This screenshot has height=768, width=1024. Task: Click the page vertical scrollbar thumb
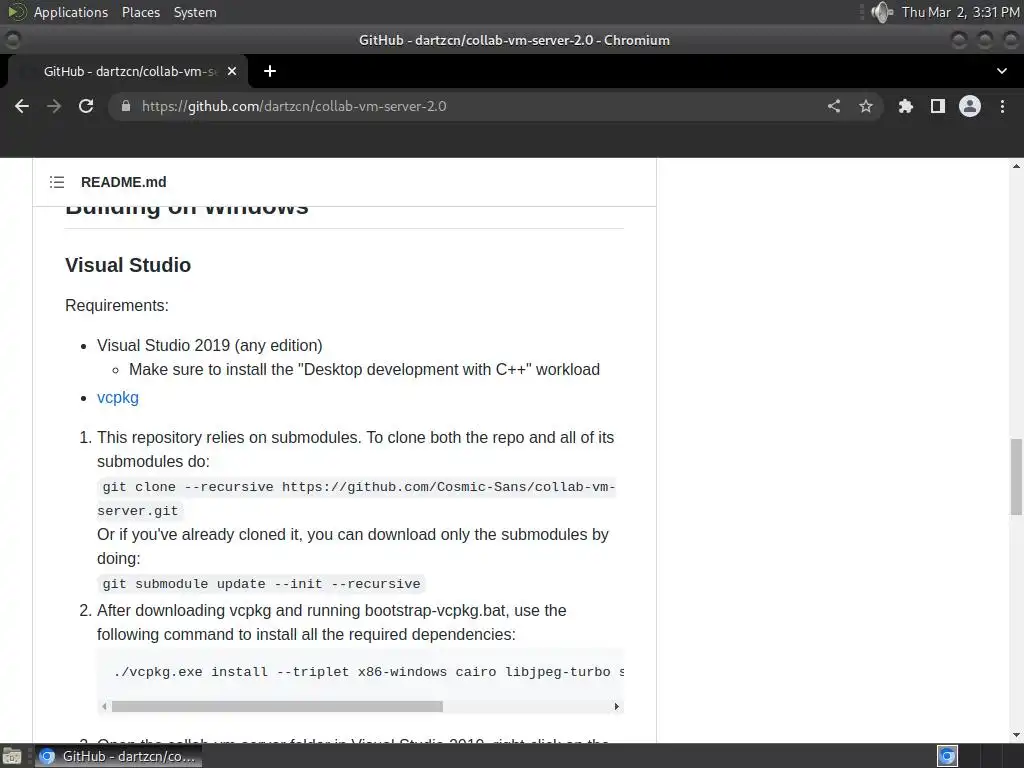coord(1016,477)
